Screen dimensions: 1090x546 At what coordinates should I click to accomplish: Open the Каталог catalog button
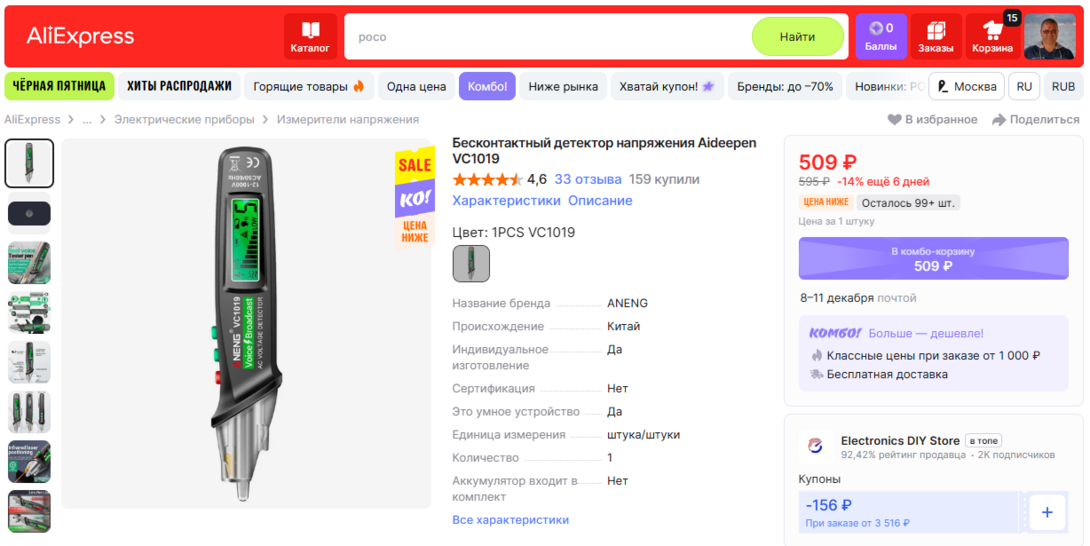310,36
